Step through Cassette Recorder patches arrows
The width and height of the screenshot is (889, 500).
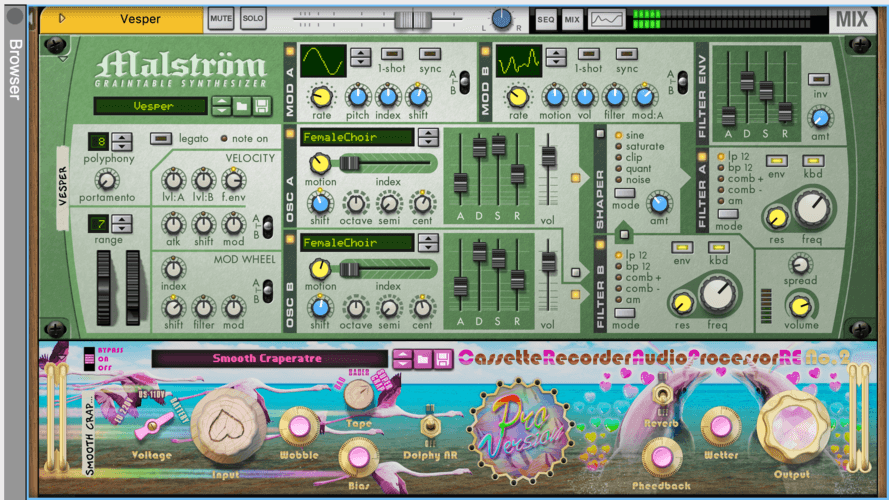click(x=403, y=359)
